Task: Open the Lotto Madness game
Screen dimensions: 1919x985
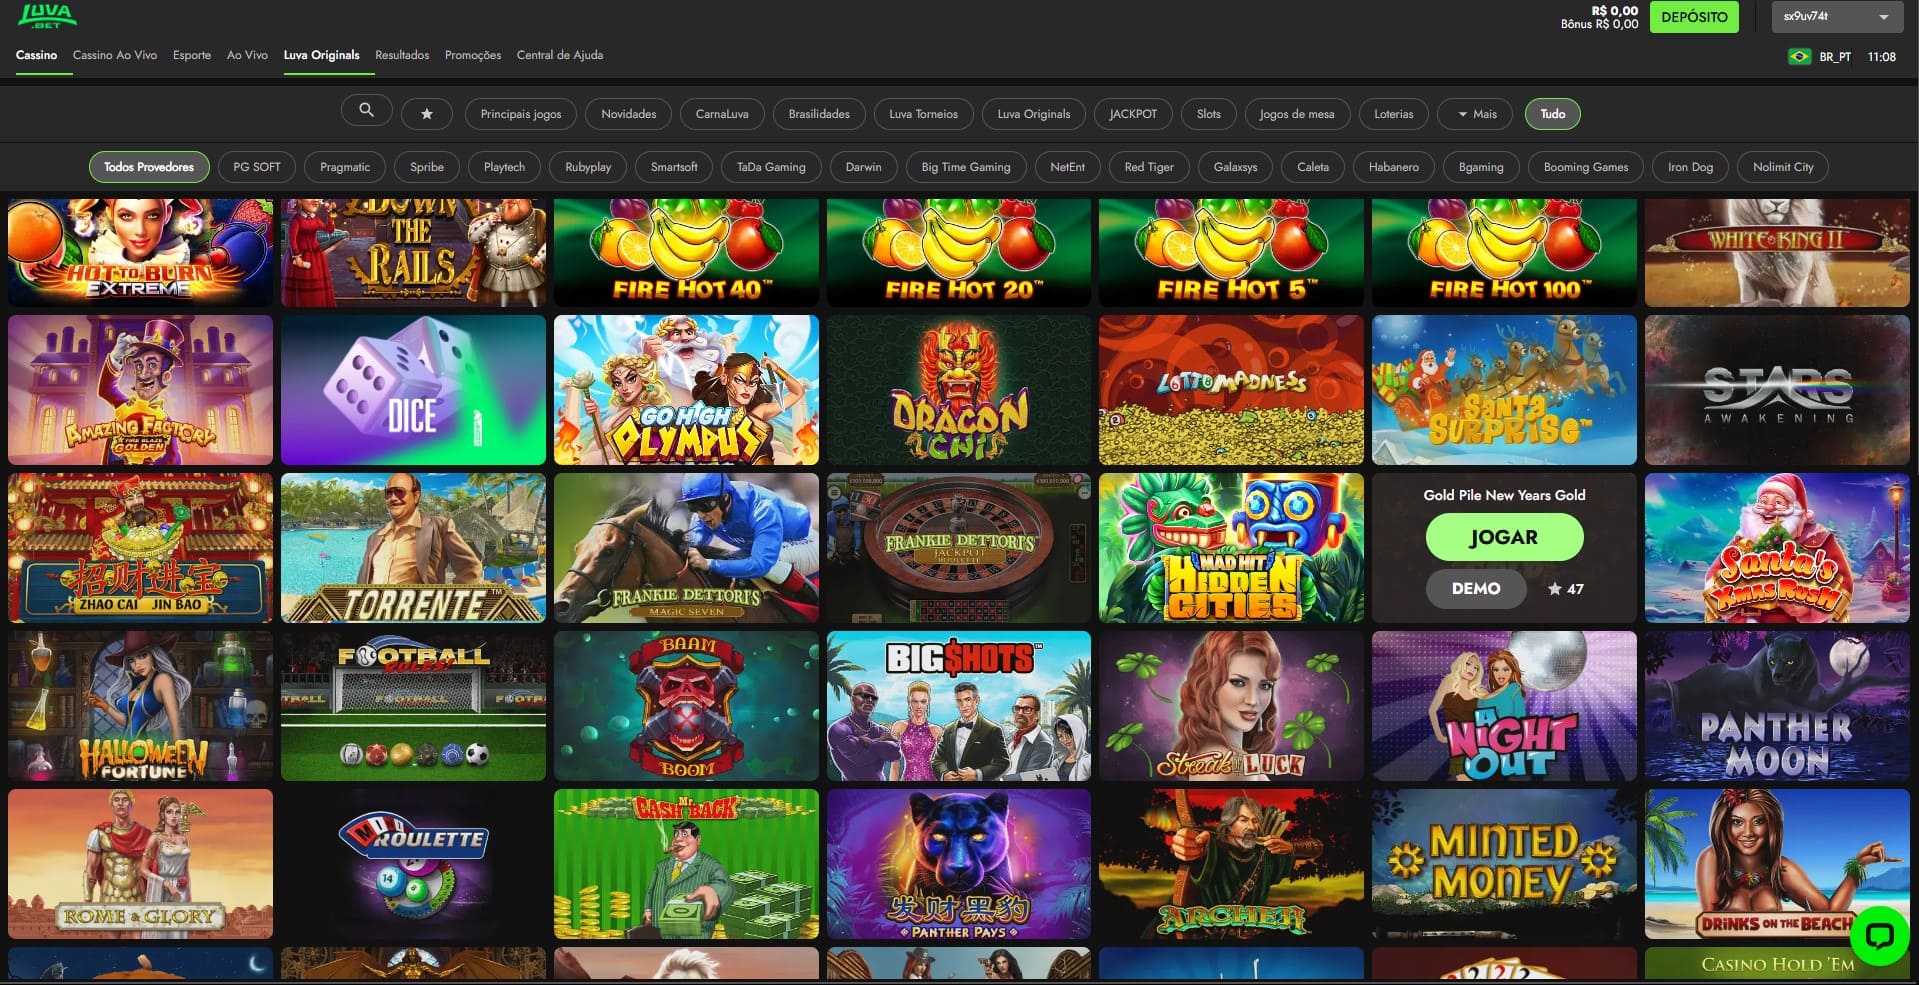Action: pyautogui.click(x=1231, y=390)
